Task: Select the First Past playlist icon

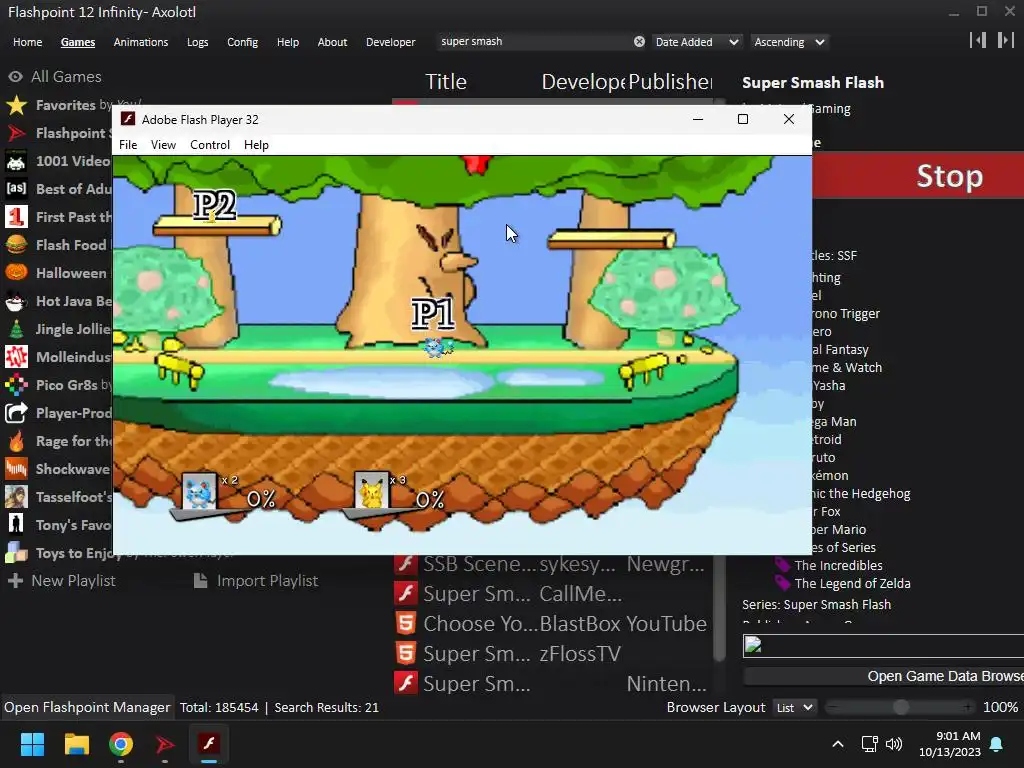Action: 16,217
